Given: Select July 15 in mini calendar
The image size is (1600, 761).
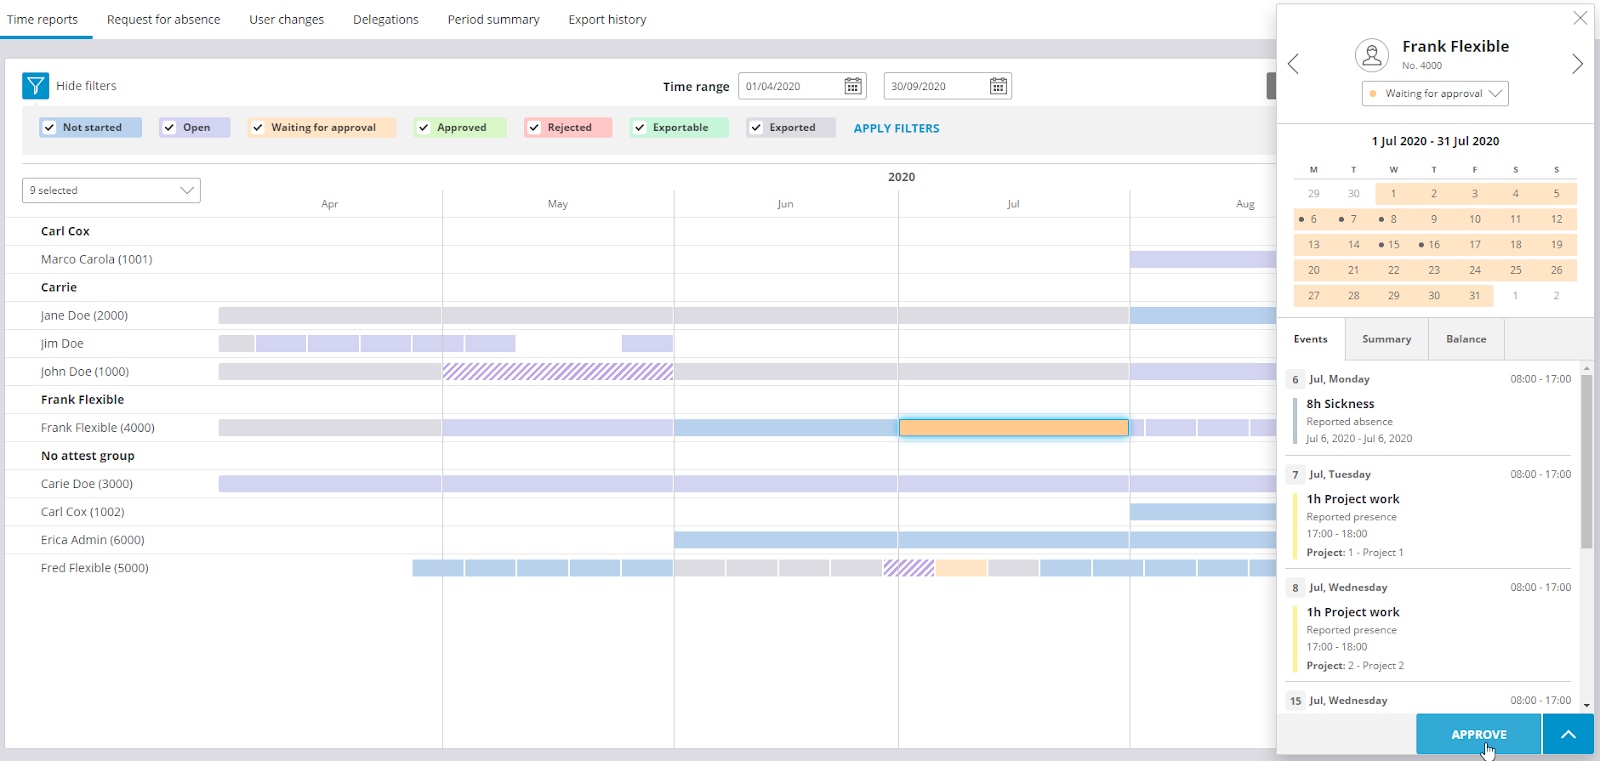Looking at the screenshot, I should tap(1393, 244).
